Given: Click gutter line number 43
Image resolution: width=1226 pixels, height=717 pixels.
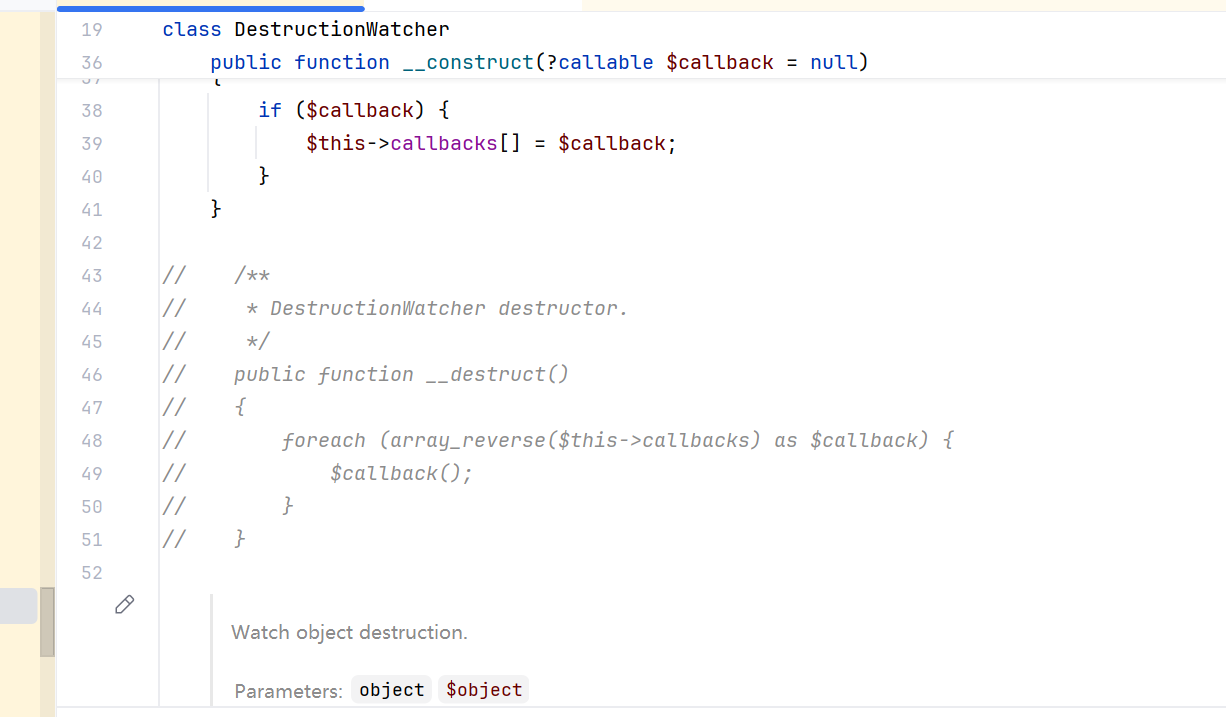Looking at the screenshot, I should click(x=92, y=275).
